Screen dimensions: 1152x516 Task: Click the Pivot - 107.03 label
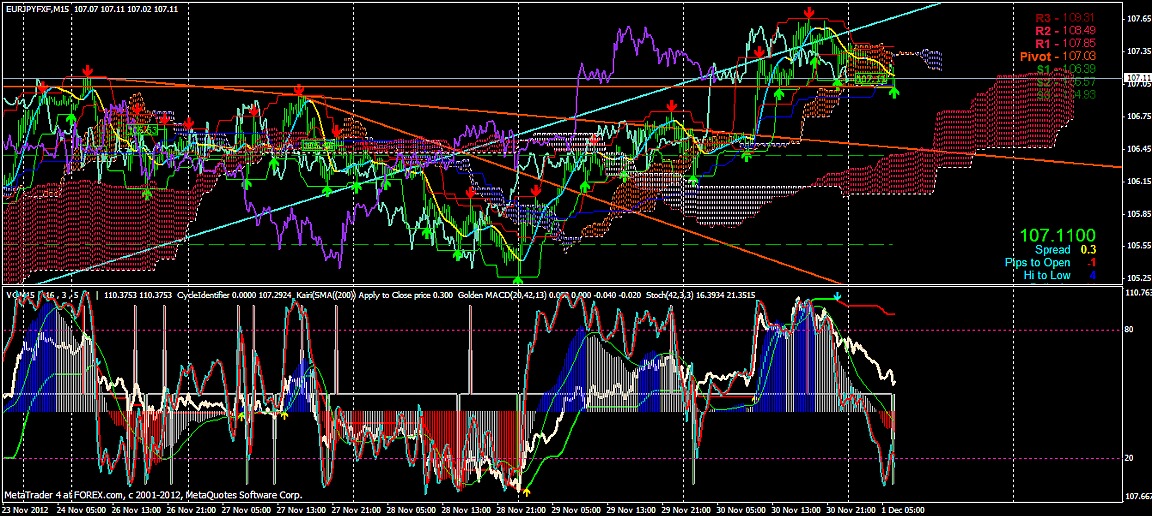point(1056,56)
